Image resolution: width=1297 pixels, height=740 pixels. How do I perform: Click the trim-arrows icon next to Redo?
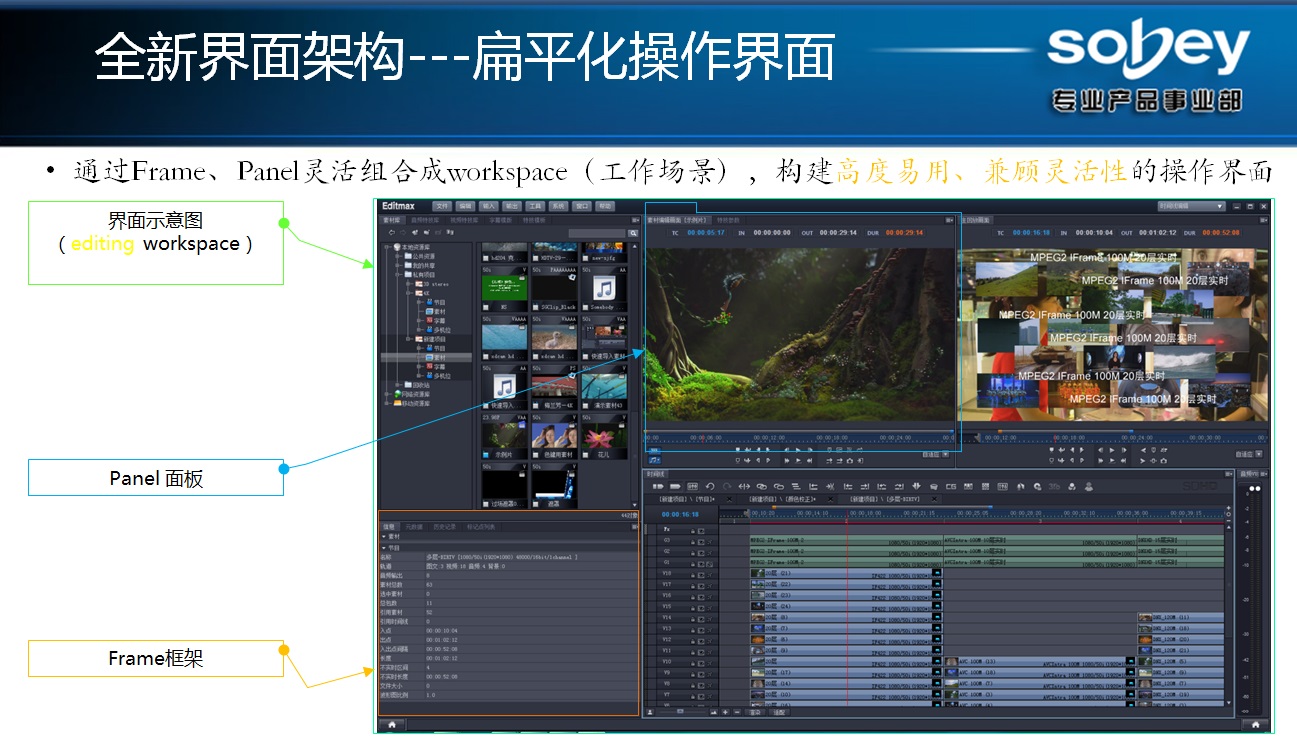coord(744,487)
